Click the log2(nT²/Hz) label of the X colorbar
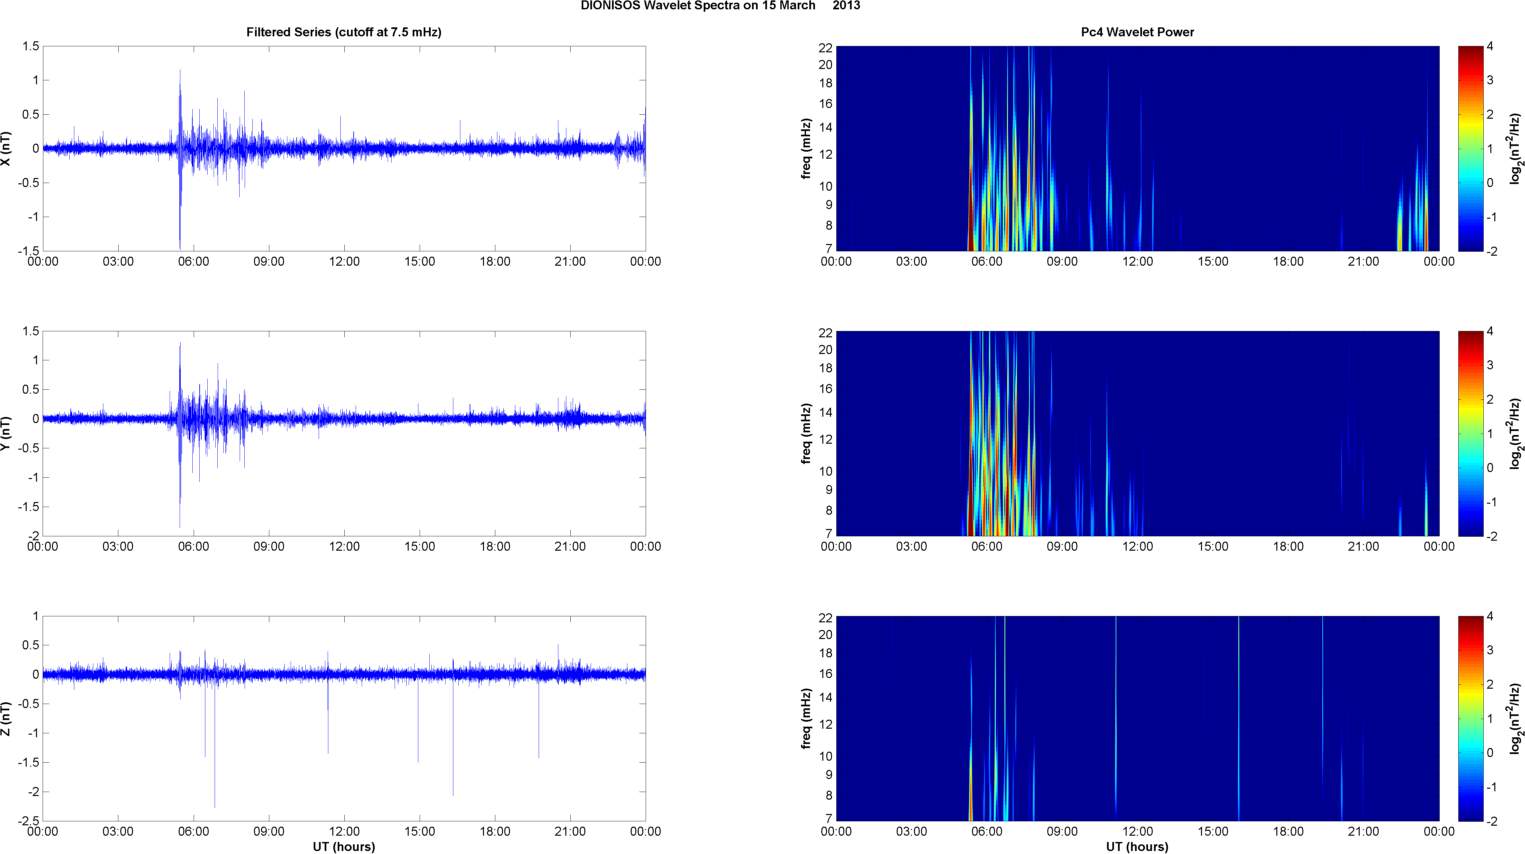The image size is (1525, 854). click(x=1515, y=148)
